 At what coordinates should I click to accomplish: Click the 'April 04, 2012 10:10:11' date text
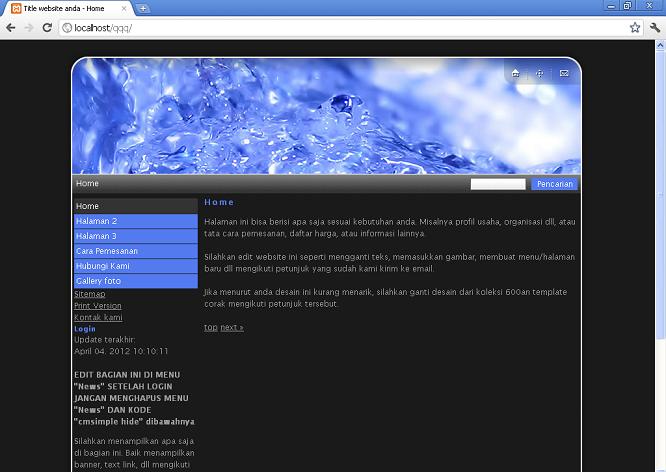[121, 351]
